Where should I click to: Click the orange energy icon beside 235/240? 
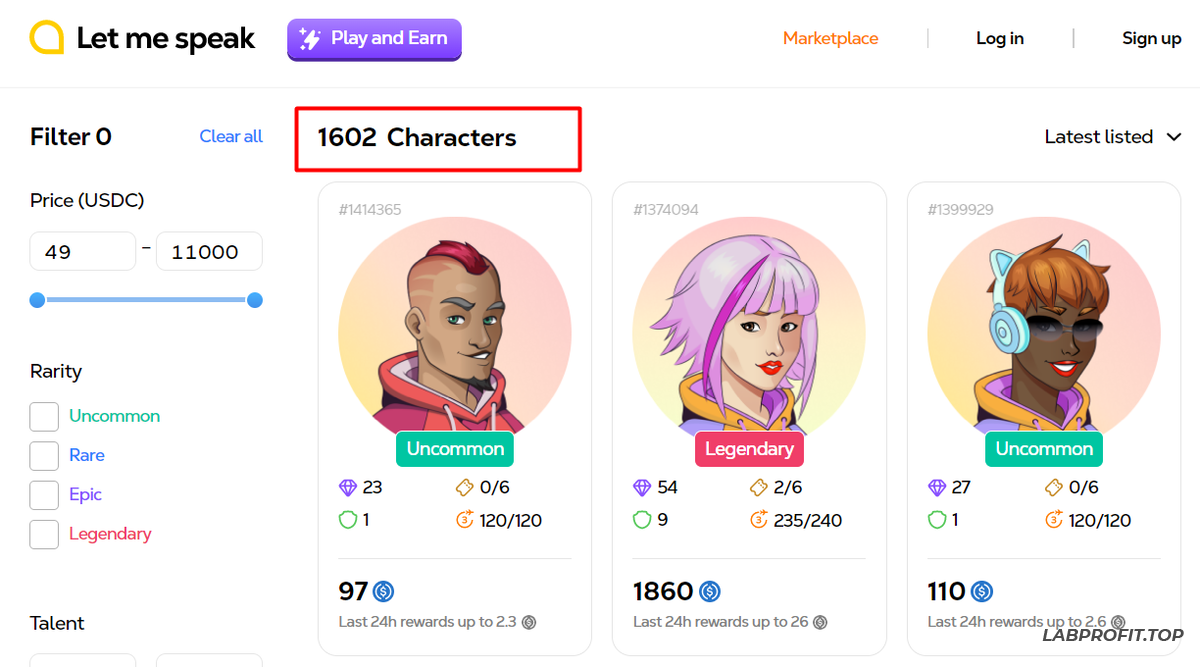tap(758, 520)
